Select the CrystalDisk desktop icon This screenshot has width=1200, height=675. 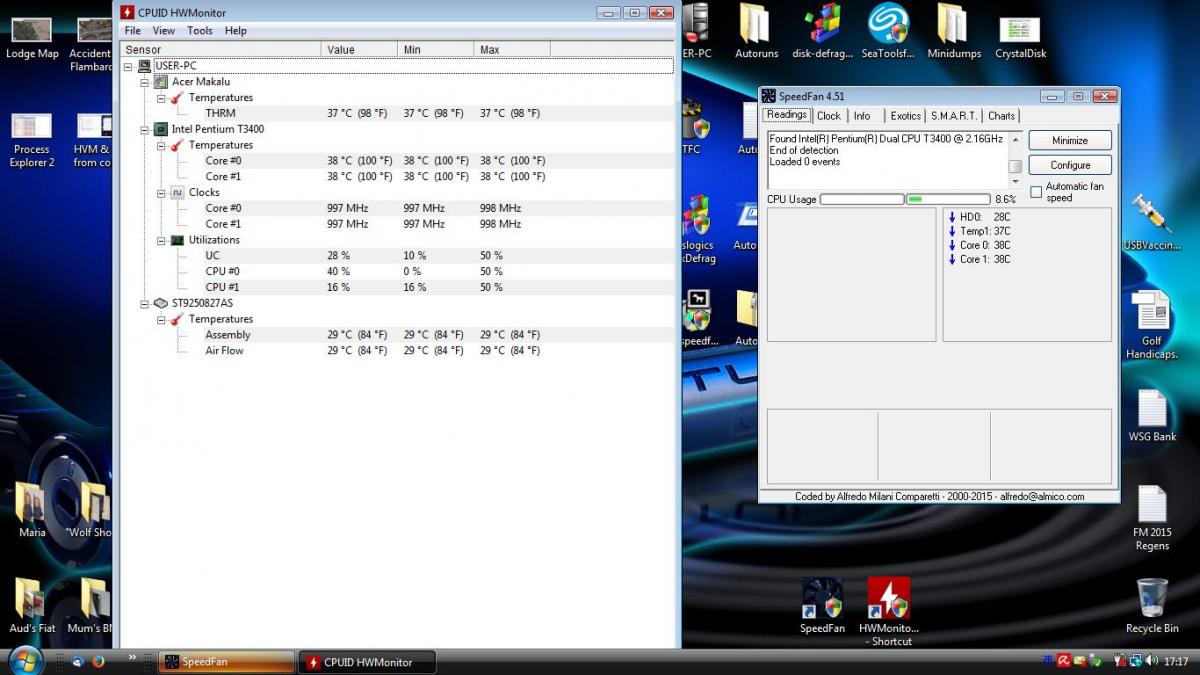click(1020, 36)
